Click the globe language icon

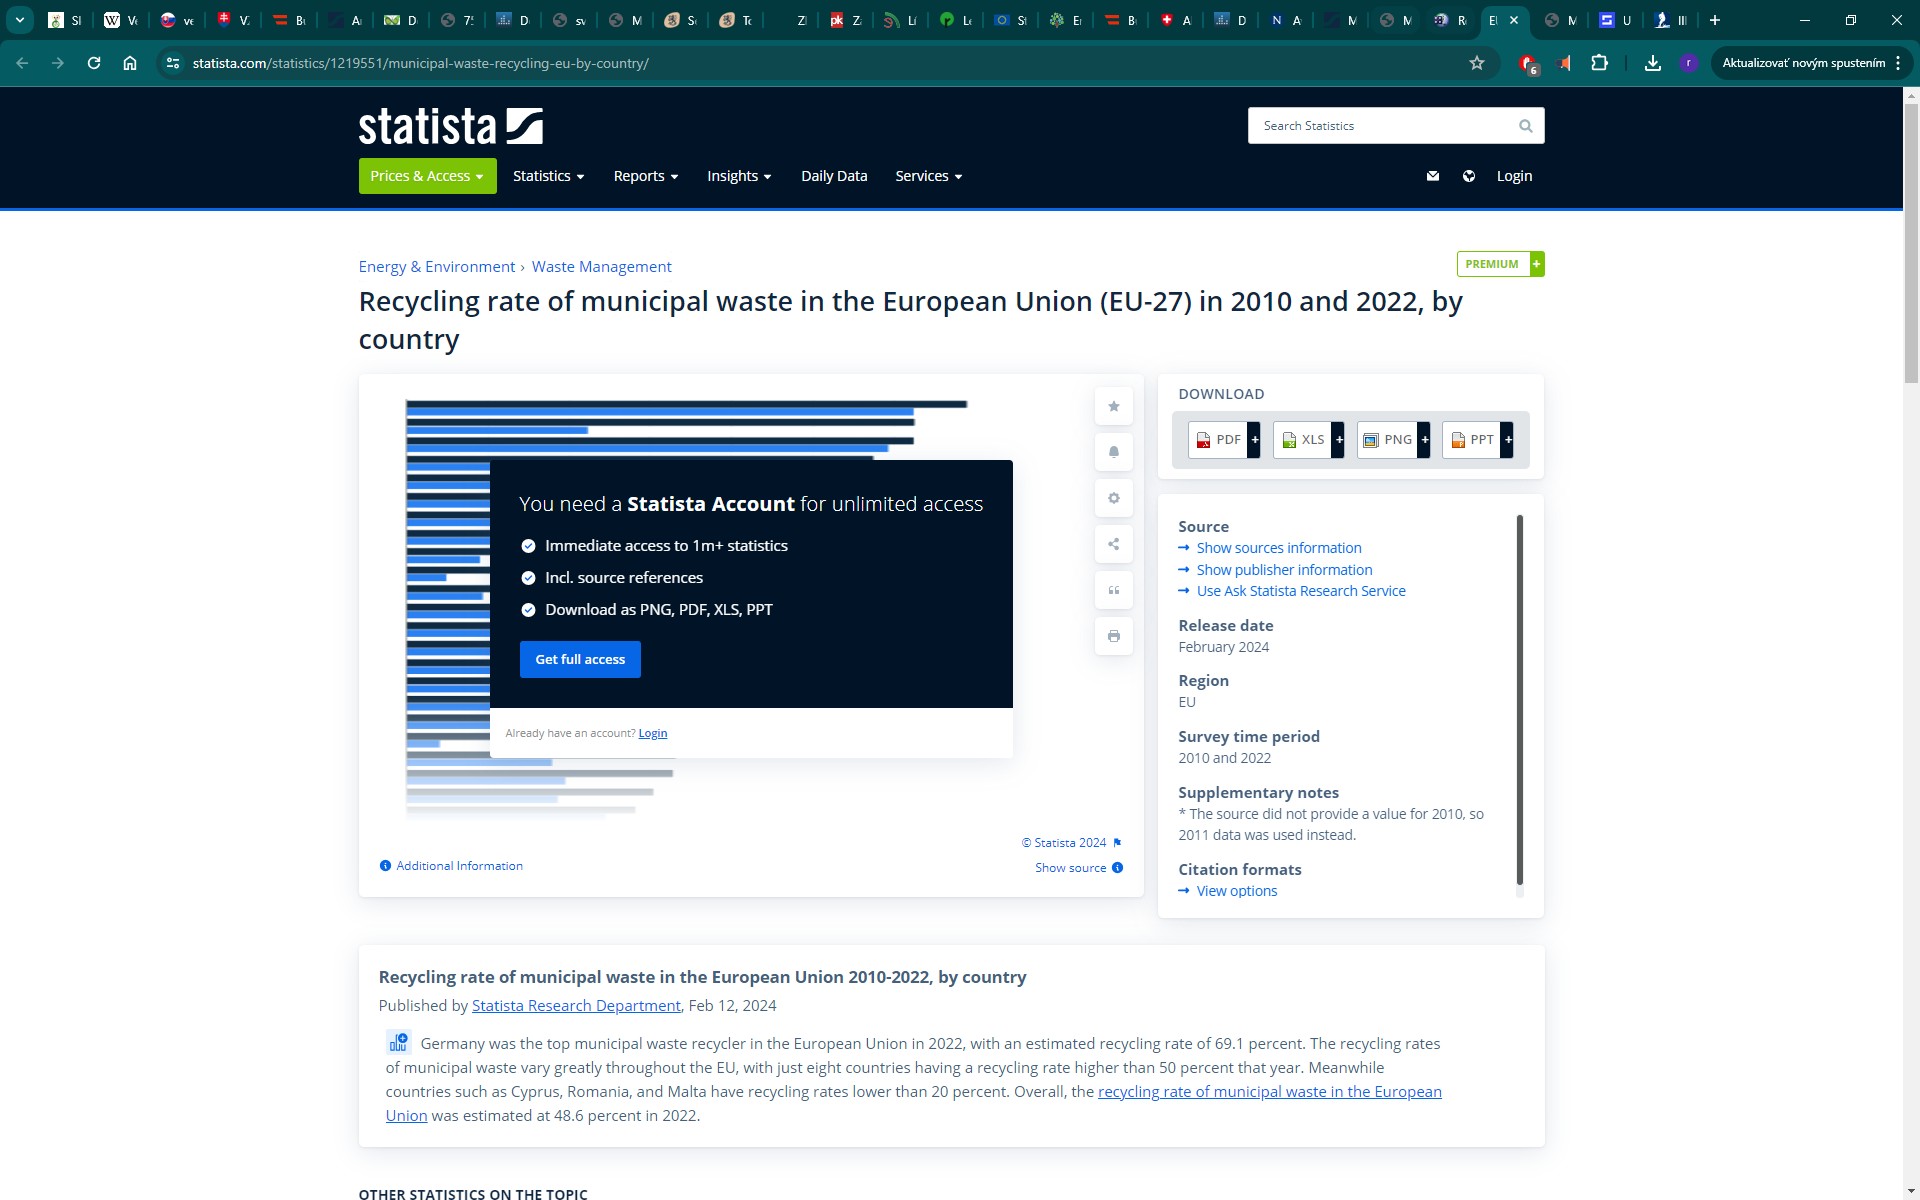coord(1469,176)
